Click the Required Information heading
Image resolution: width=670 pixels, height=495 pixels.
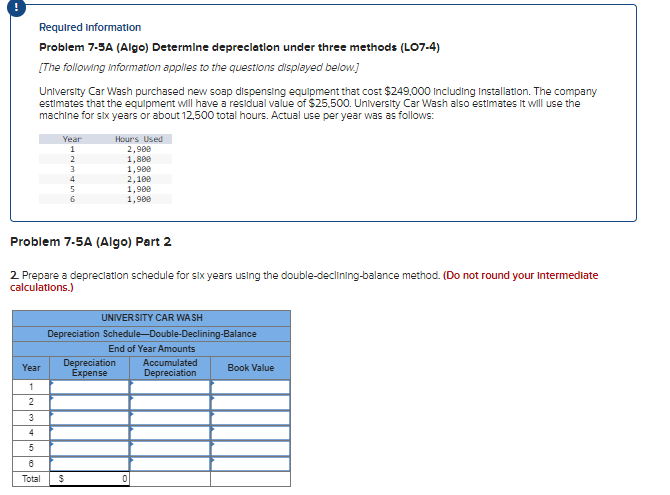[90, 27]
